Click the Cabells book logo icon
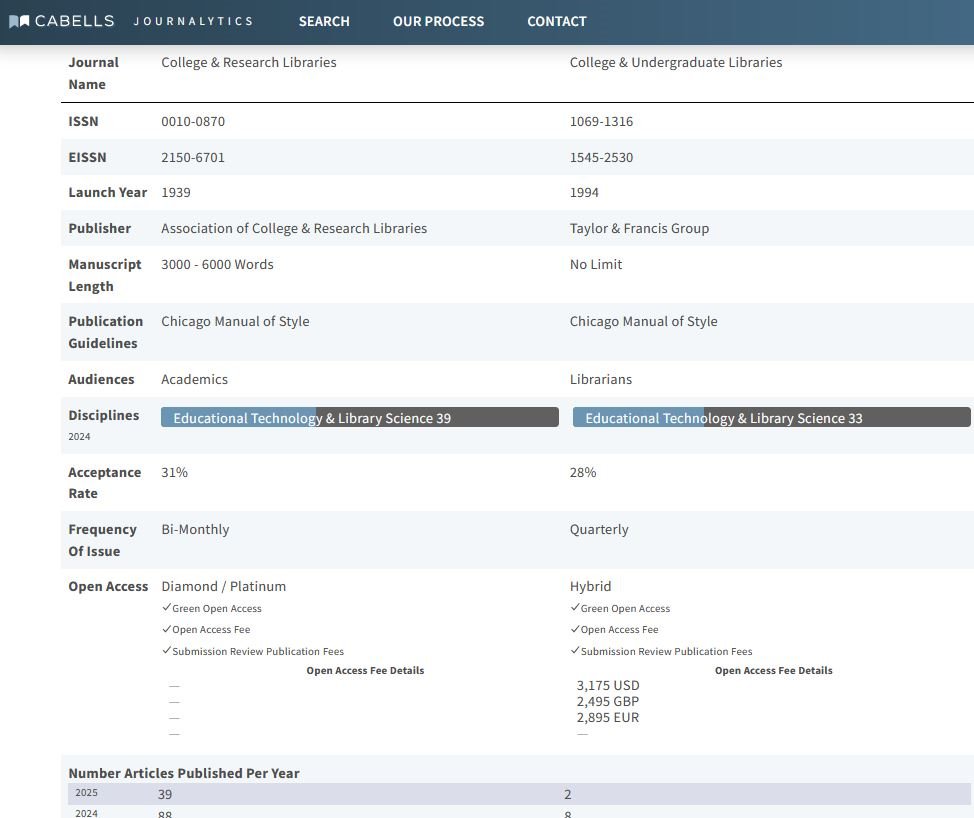The image size is (974, 818). point(19,21)
